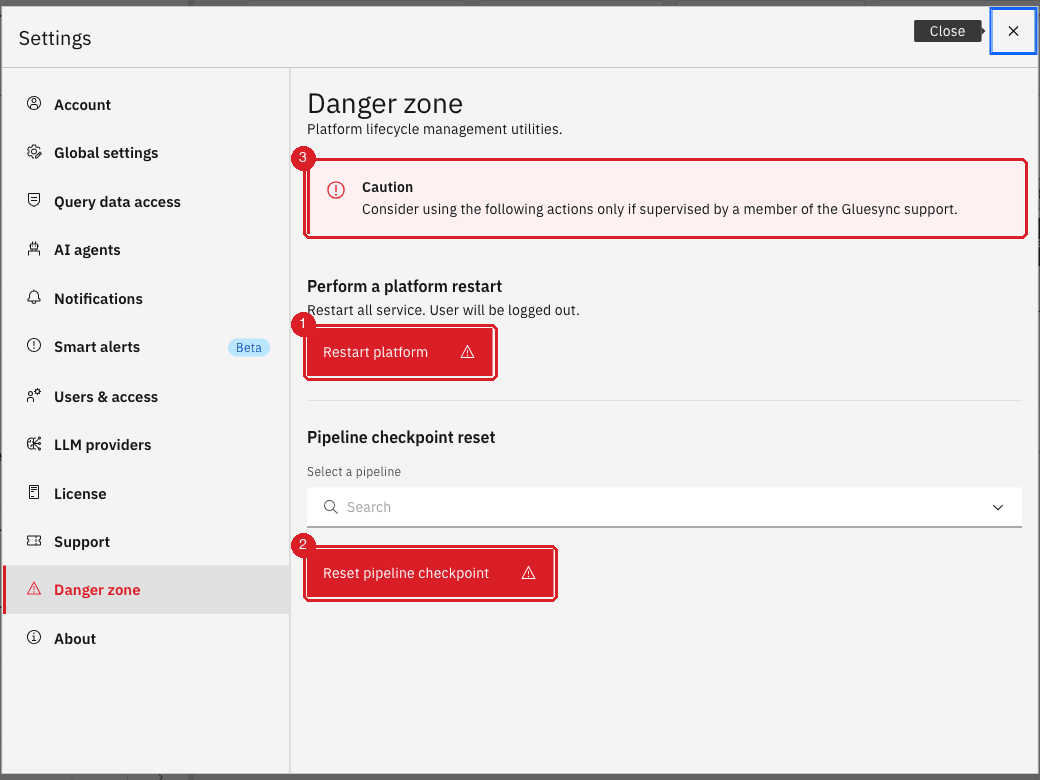
Task: Click the LLM providers brain icon
Action: [x=34, y=444]
